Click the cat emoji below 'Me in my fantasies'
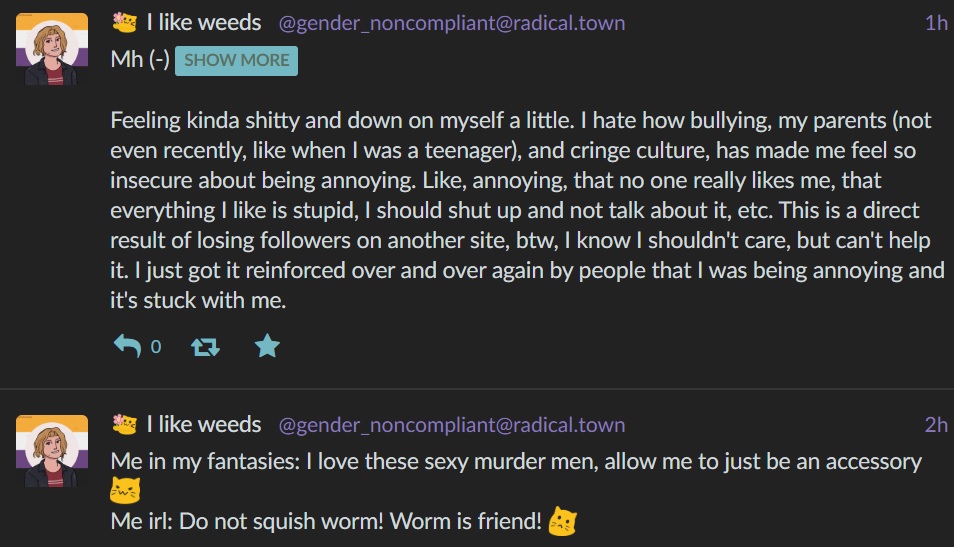Image resolution: width=954 pixels, height=547 pixels. point(125,490)
